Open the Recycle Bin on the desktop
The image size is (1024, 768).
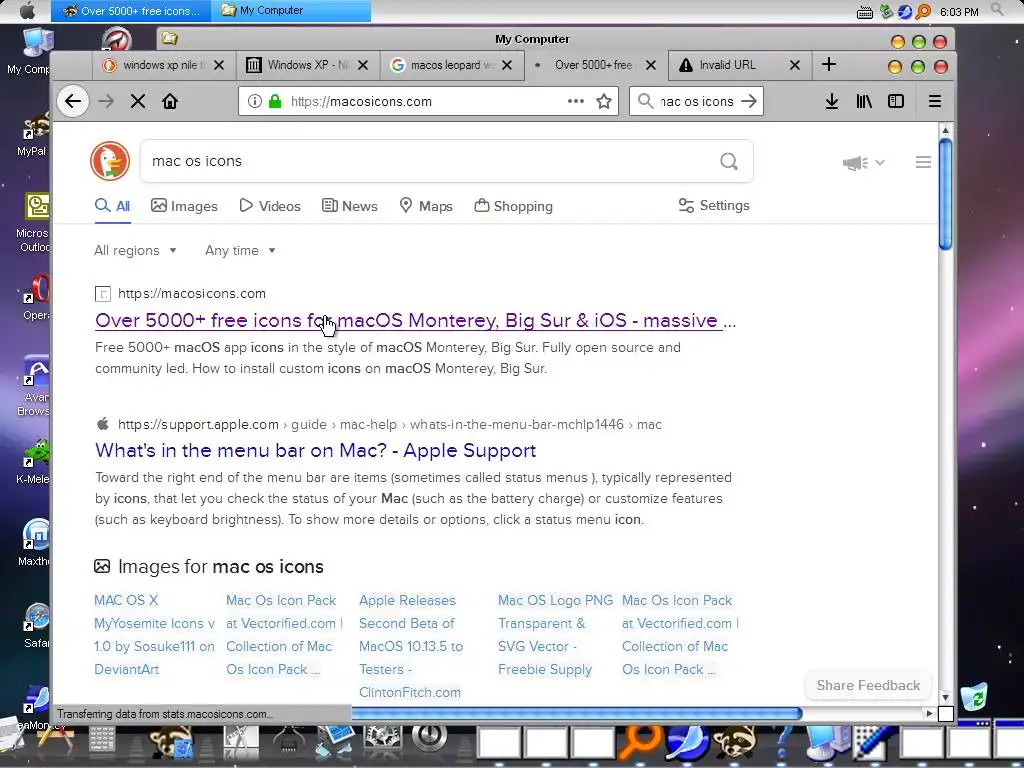point(974,696)
